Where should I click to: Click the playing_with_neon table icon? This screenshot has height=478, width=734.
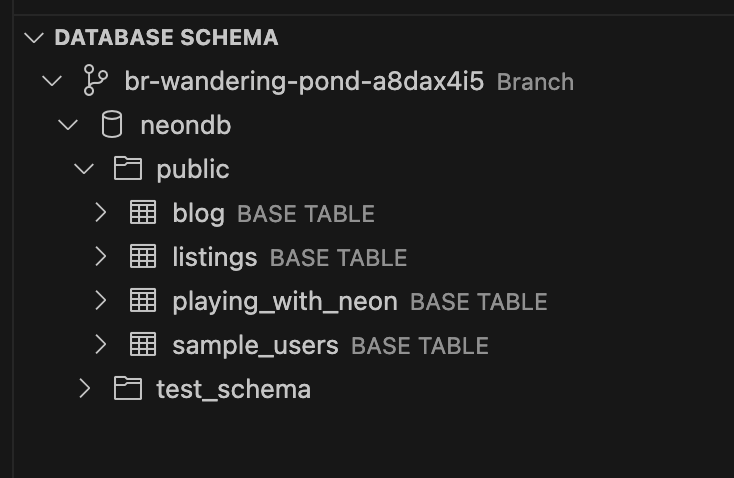tap(143, 301)
